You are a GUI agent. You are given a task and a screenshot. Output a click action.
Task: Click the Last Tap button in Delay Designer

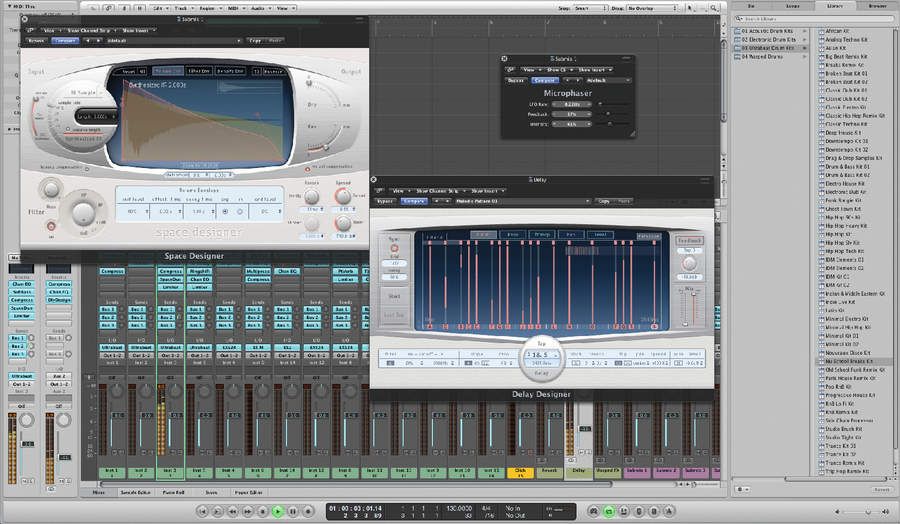394,315
